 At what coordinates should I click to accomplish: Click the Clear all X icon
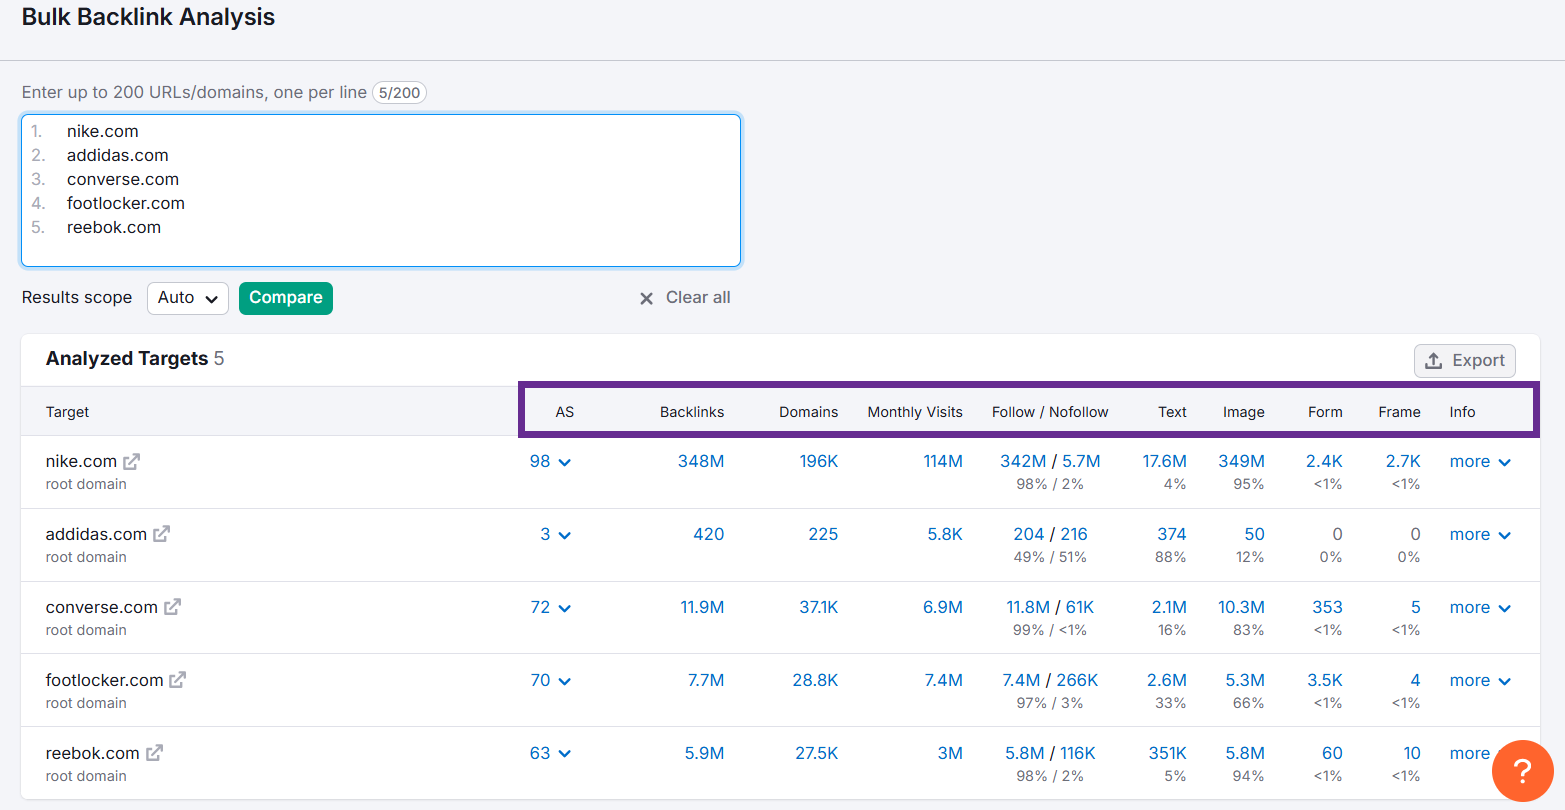tap(647, 298)
